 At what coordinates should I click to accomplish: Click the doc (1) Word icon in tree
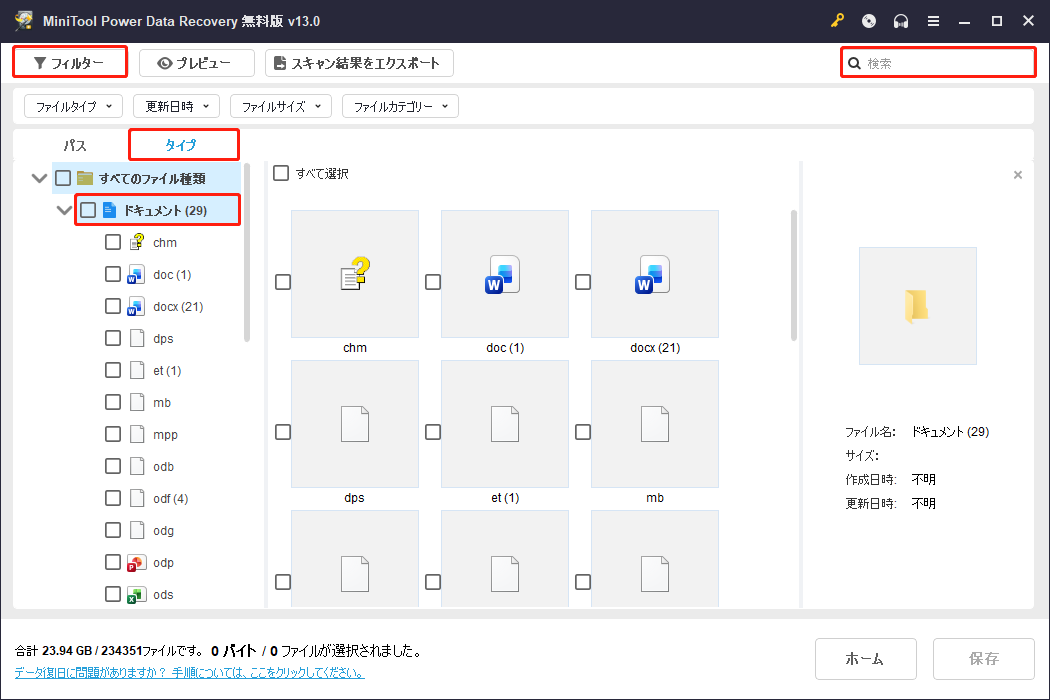136,274
